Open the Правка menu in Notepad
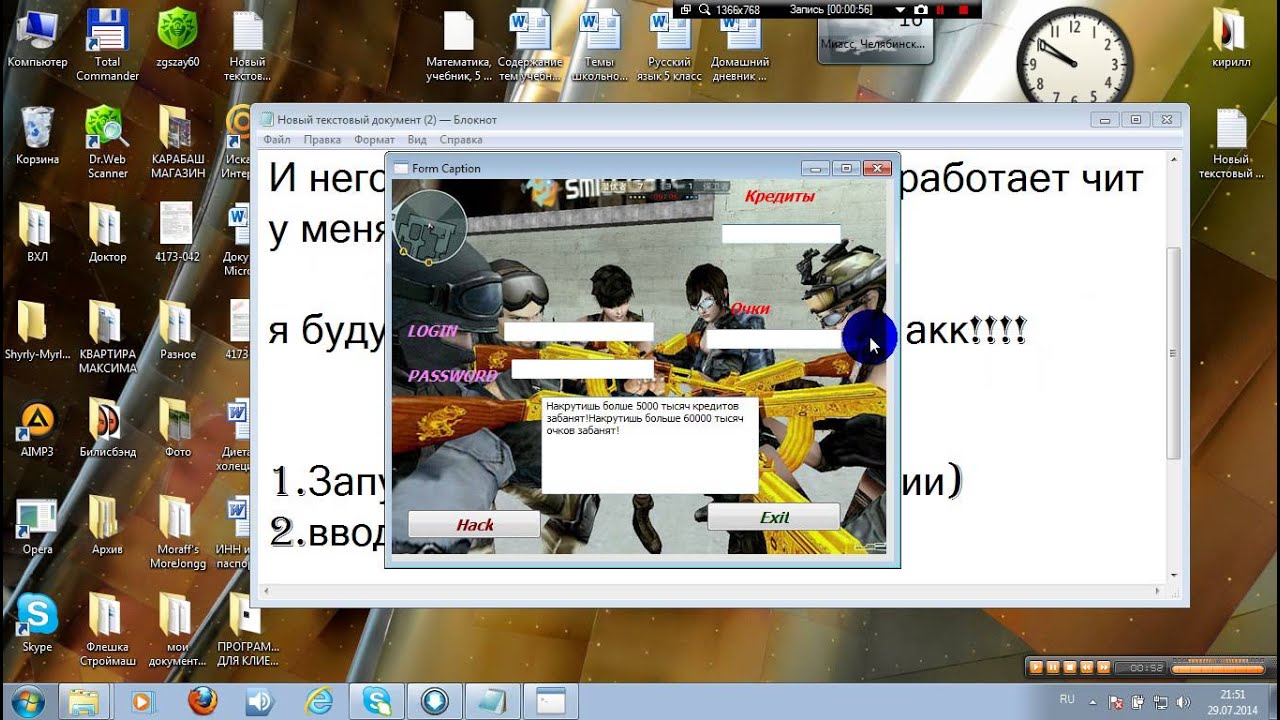Screen dimensions: 1280x720 pos(322,140)
